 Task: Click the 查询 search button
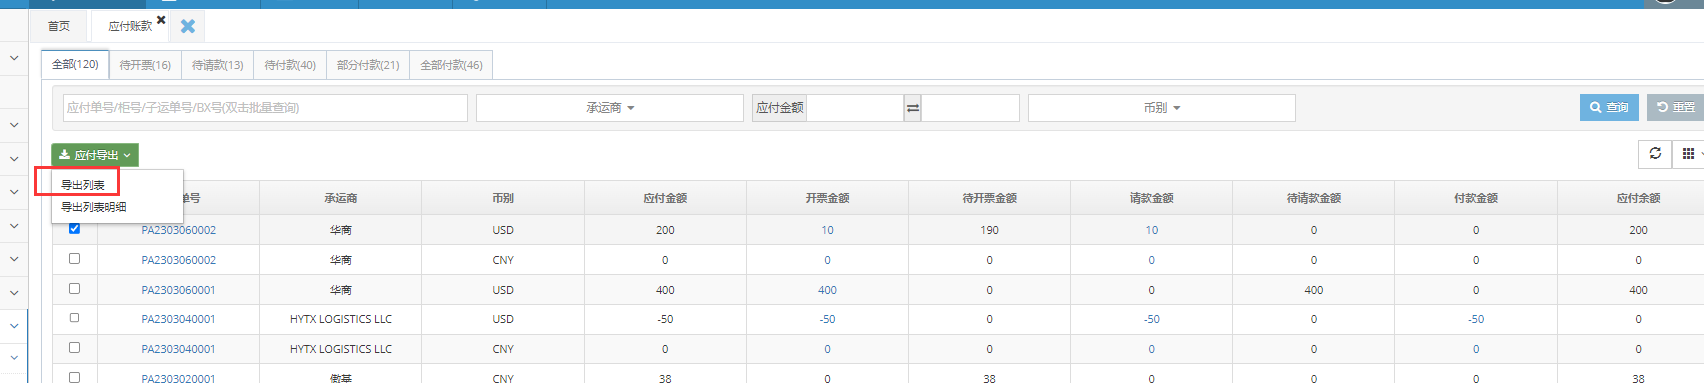(1609, 107)
